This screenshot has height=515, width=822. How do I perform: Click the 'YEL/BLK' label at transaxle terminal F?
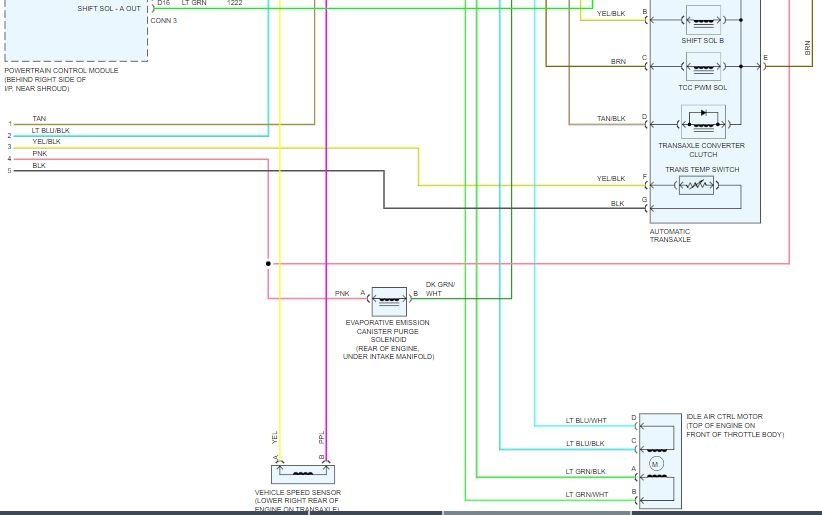pyautogui.click(x=611, y=179)
